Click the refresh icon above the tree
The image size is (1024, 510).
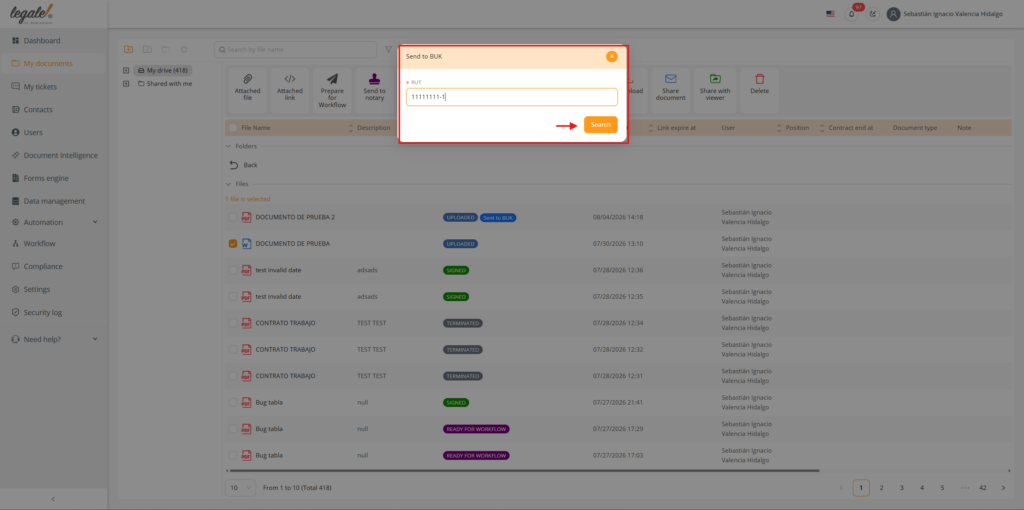click(x=184, y=49)
